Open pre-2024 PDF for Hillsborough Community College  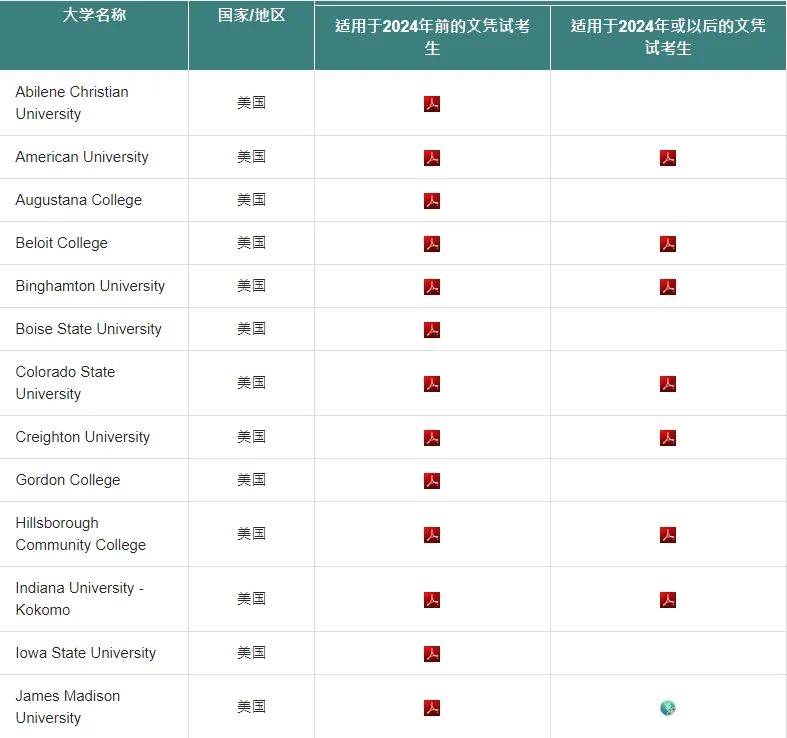432,535
